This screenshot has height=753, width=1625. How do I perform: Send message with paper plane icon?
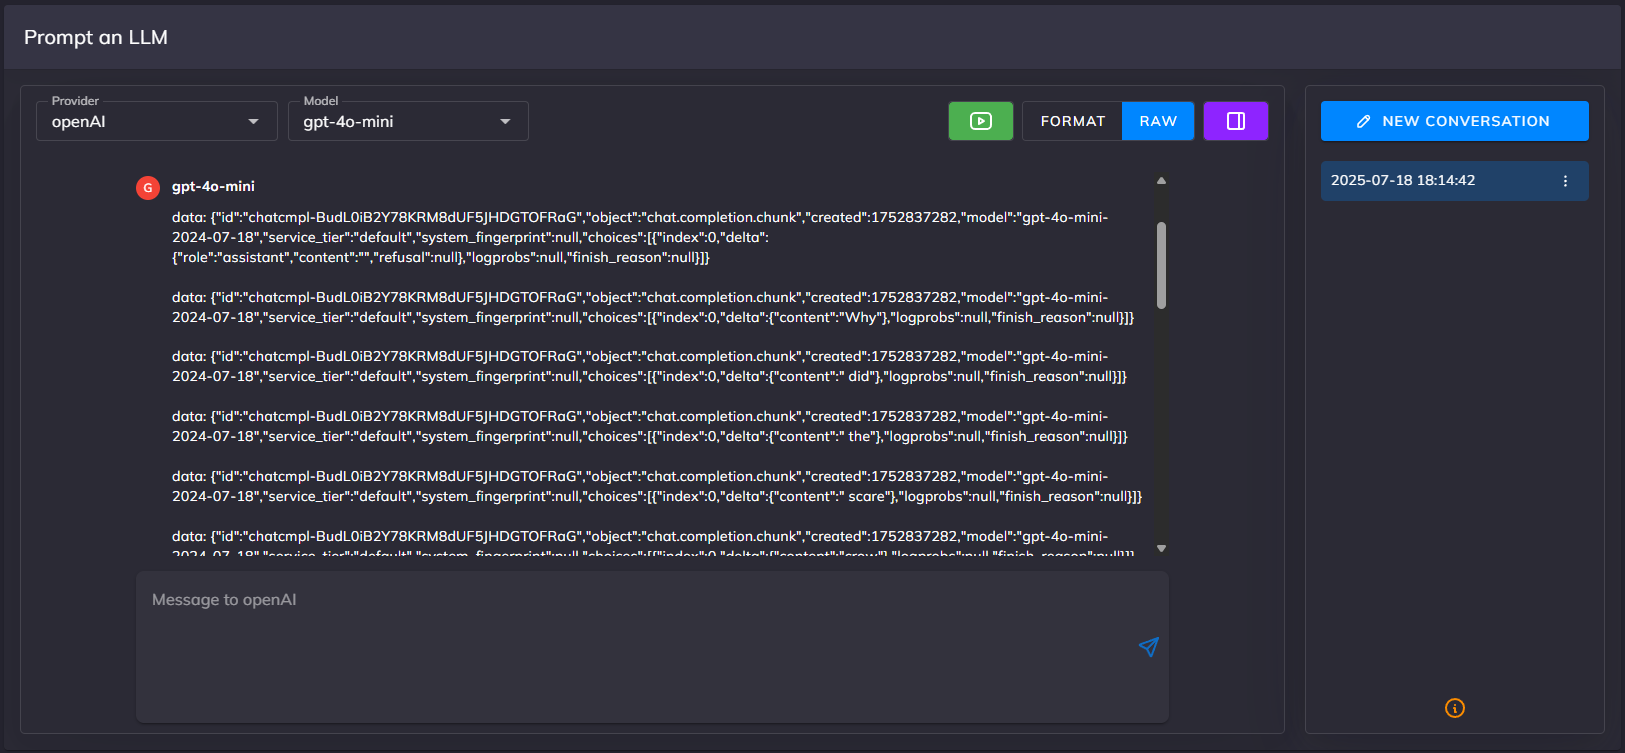coord(1148,647)
